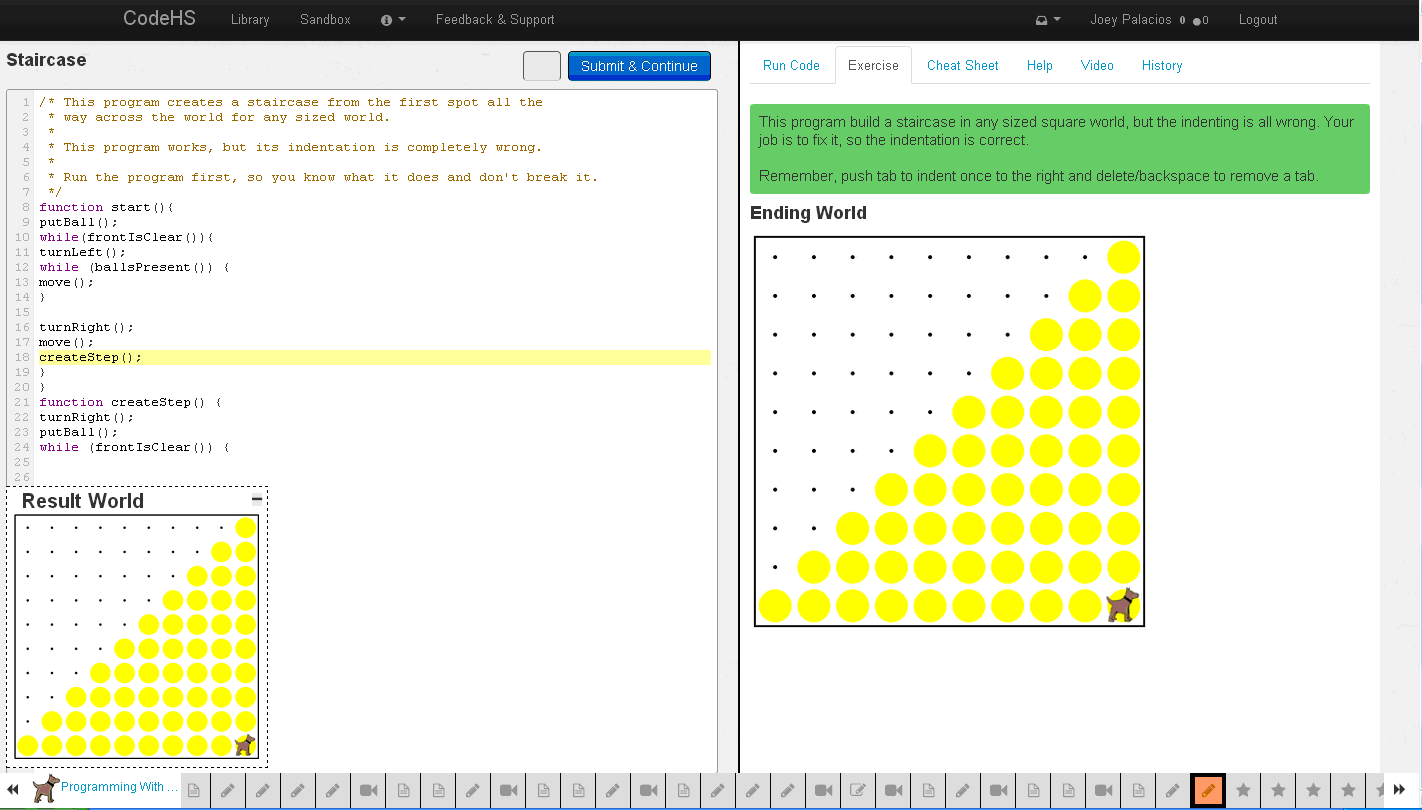The height and width of the screenshot is (810, 1422).
Task: Expand the info icon dropdown menu
Action: click(393, 20)
